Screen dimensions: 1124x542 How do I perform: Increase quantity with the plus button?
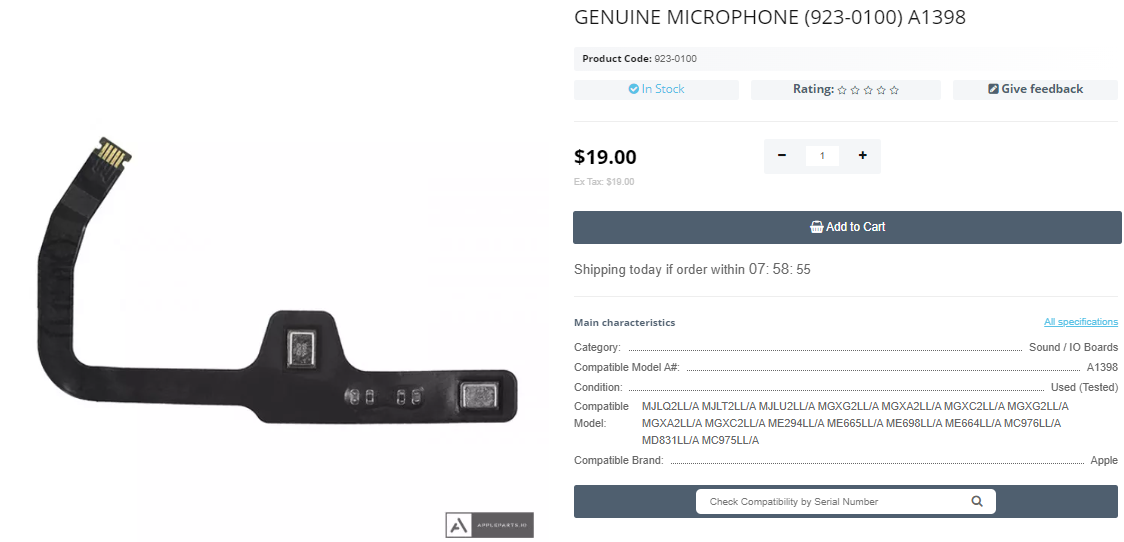coord(862,156)
